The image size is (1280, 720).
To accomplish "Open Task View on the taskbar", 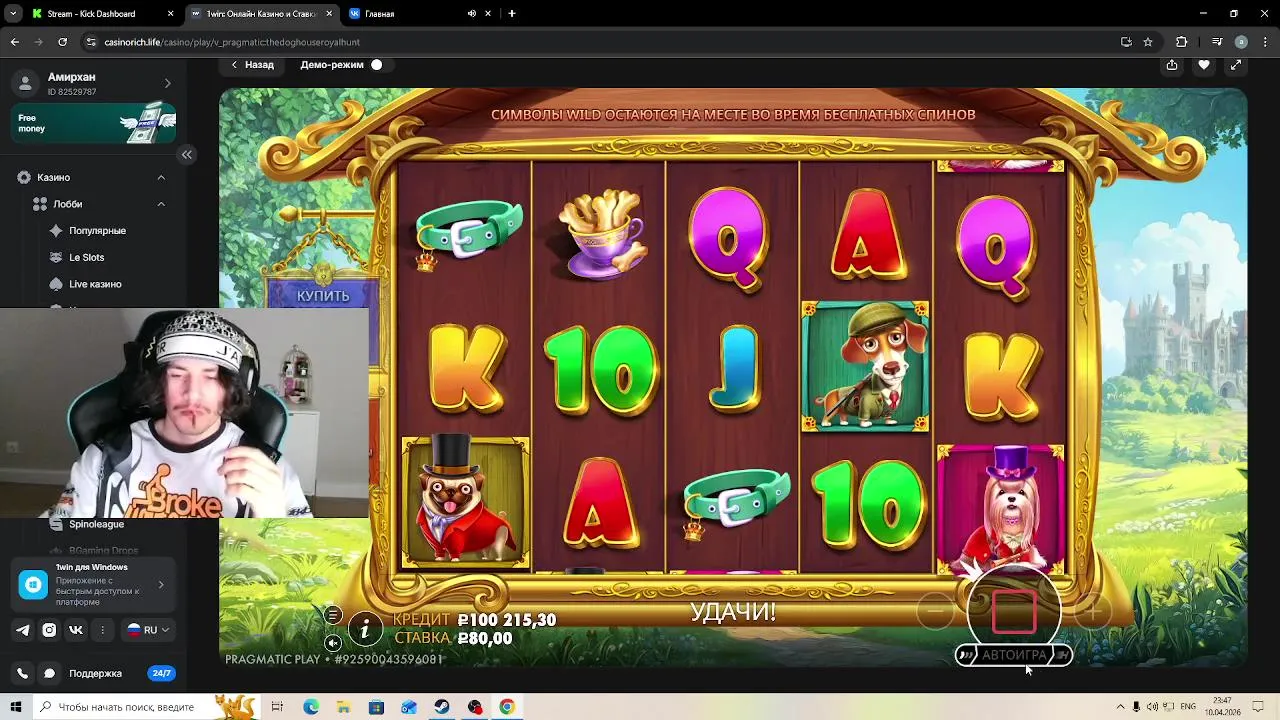I will (x=277, y=707).
